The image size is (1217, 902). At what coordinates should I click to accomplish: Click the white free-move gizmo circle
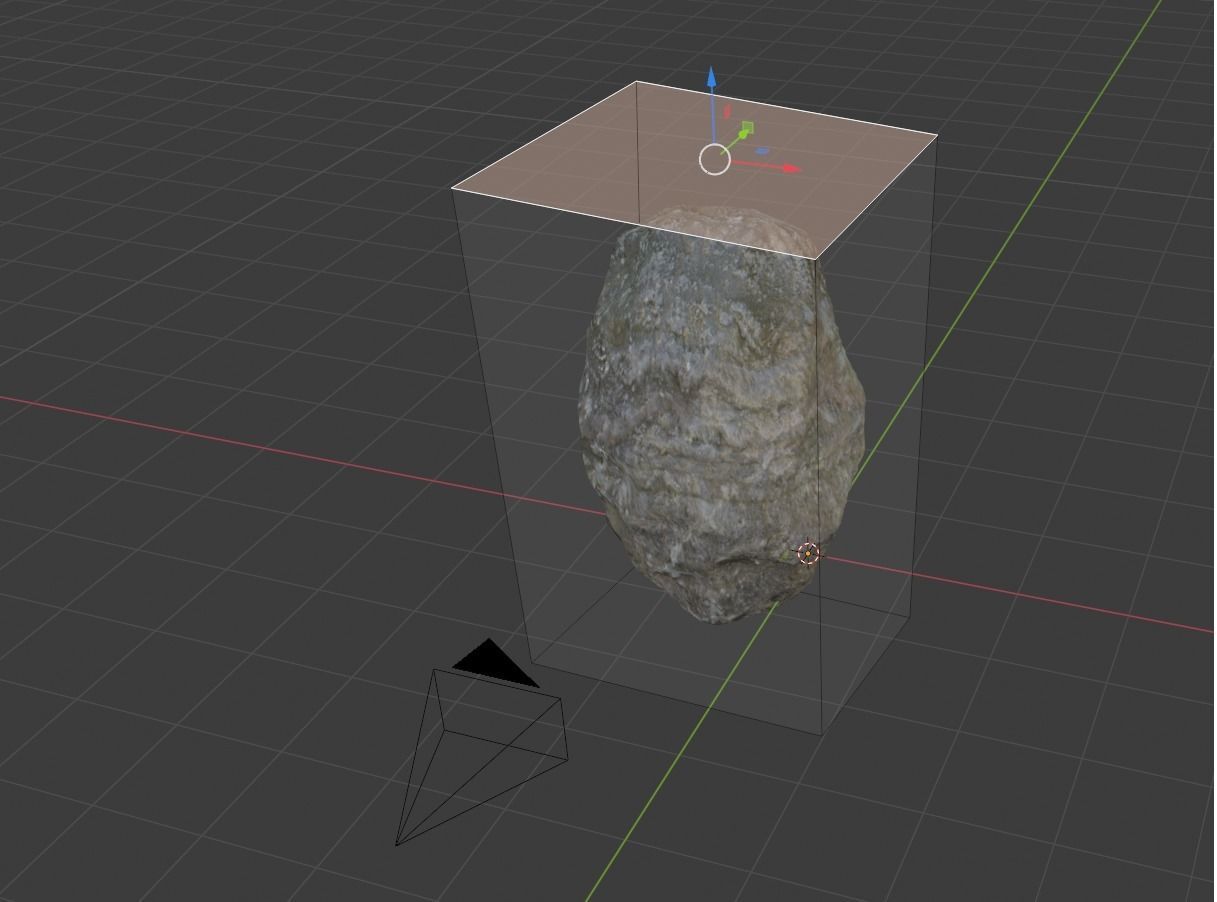714,159
